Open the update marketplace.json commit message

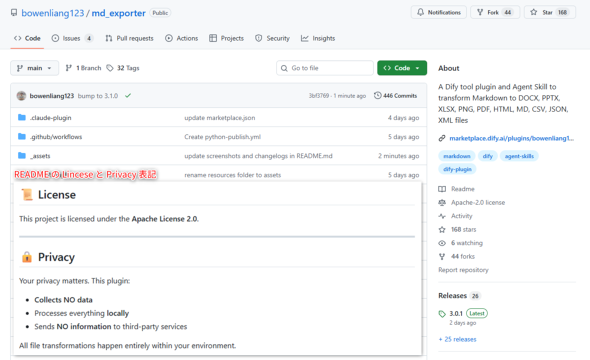(x=220, y=118)
